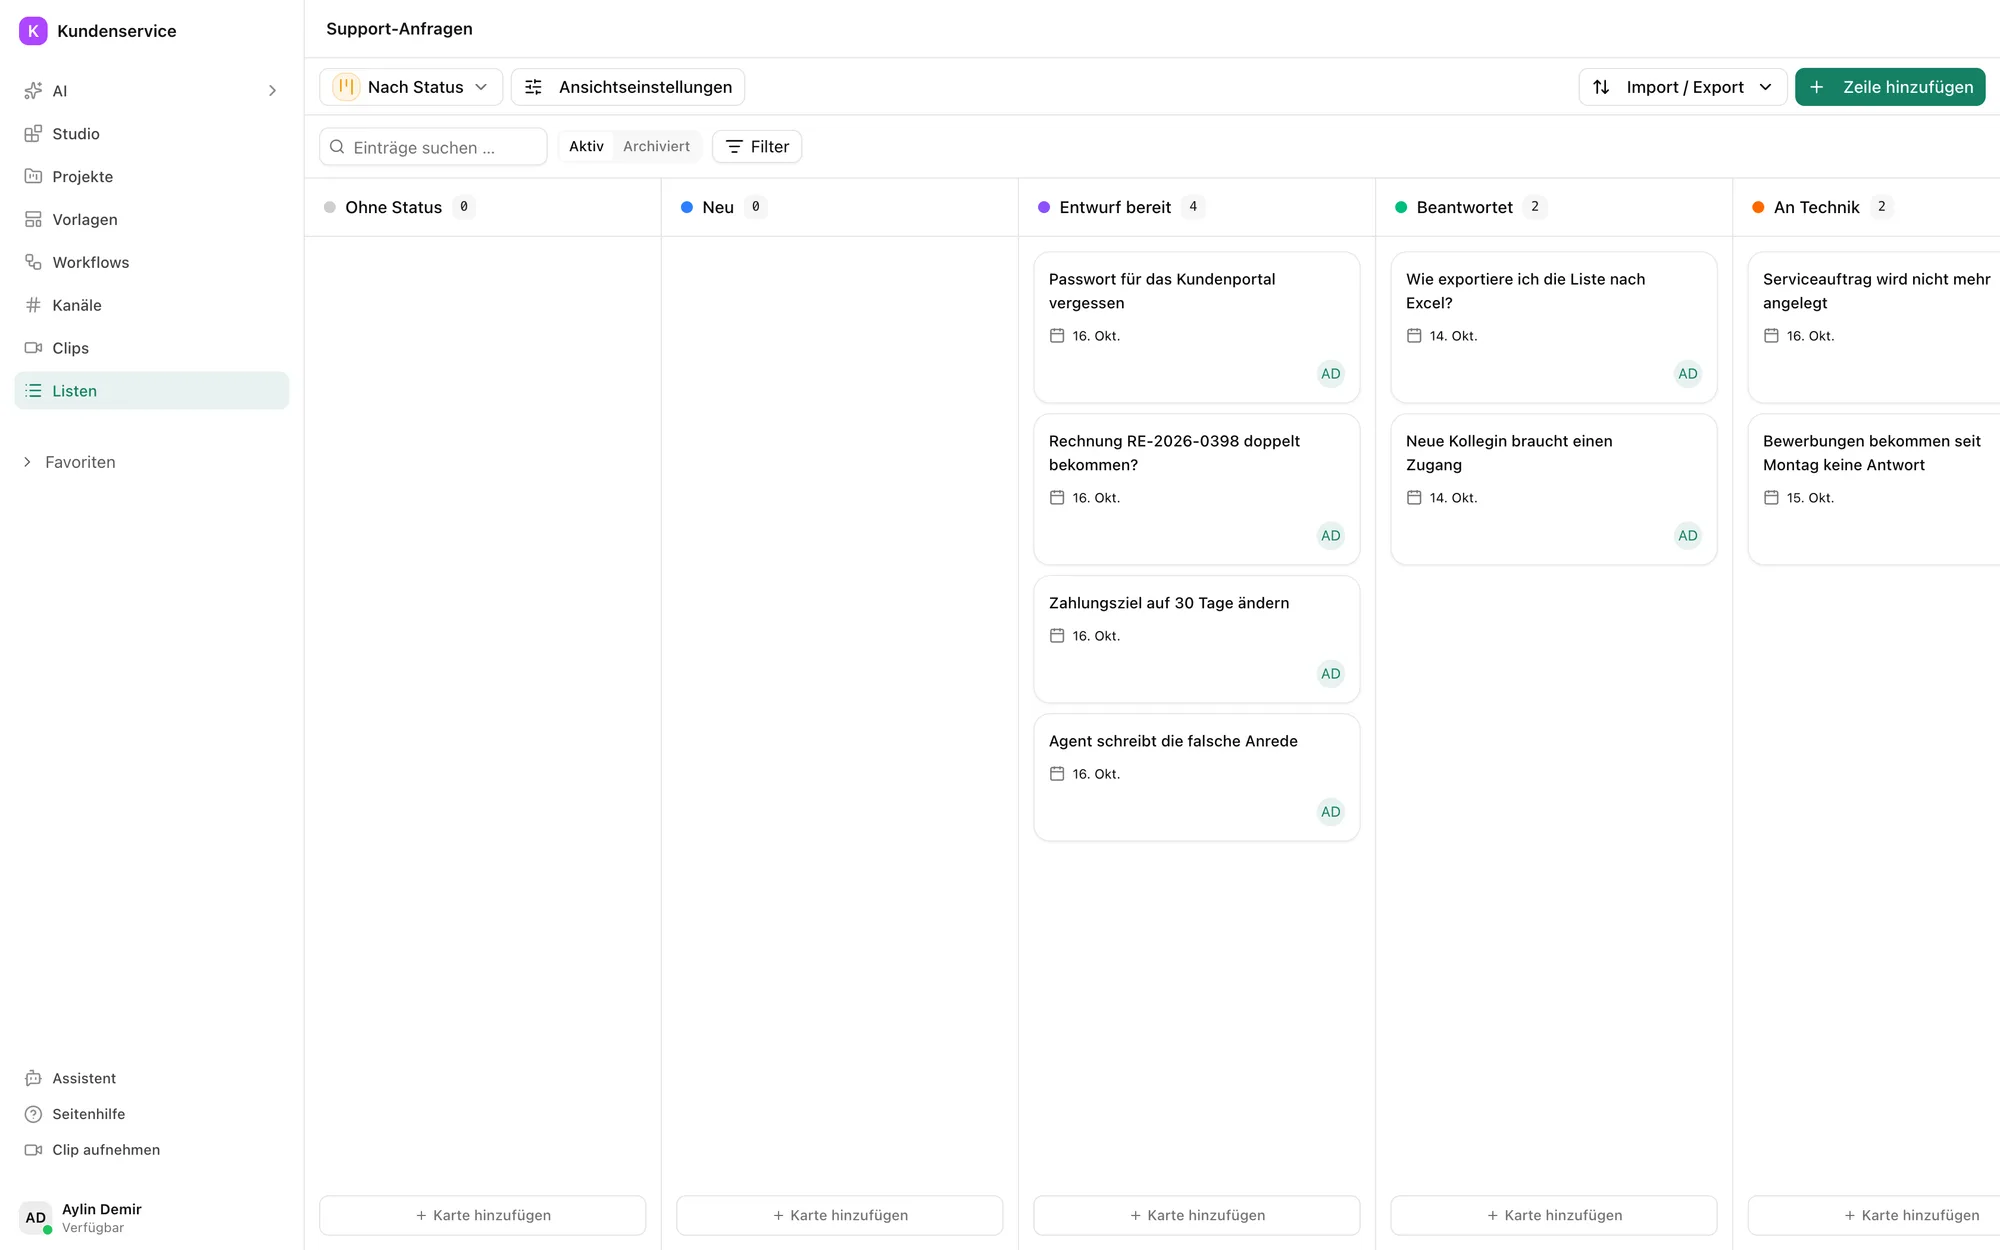Viewport: 2000px width, 1250px height.
Task: Open Ansichtseinstellungen settings
Action: pyautogui.click(x=628, y=87)
